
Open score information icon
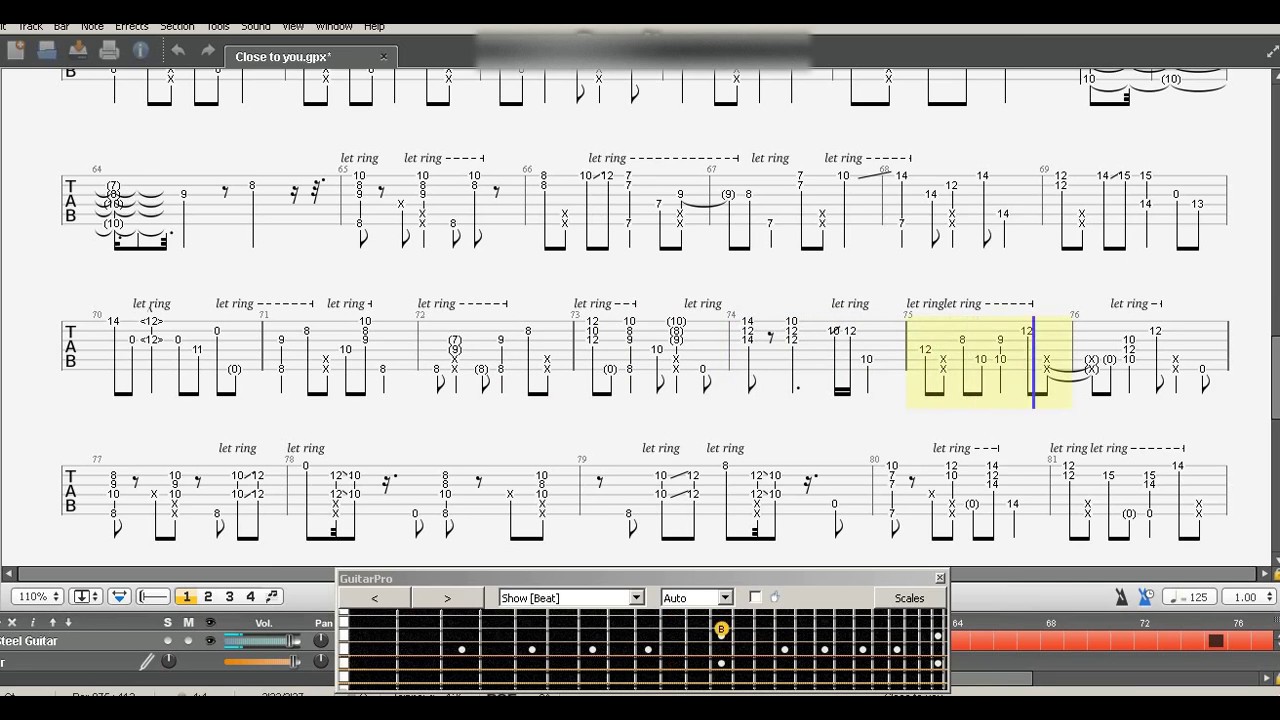pos(140,50)
